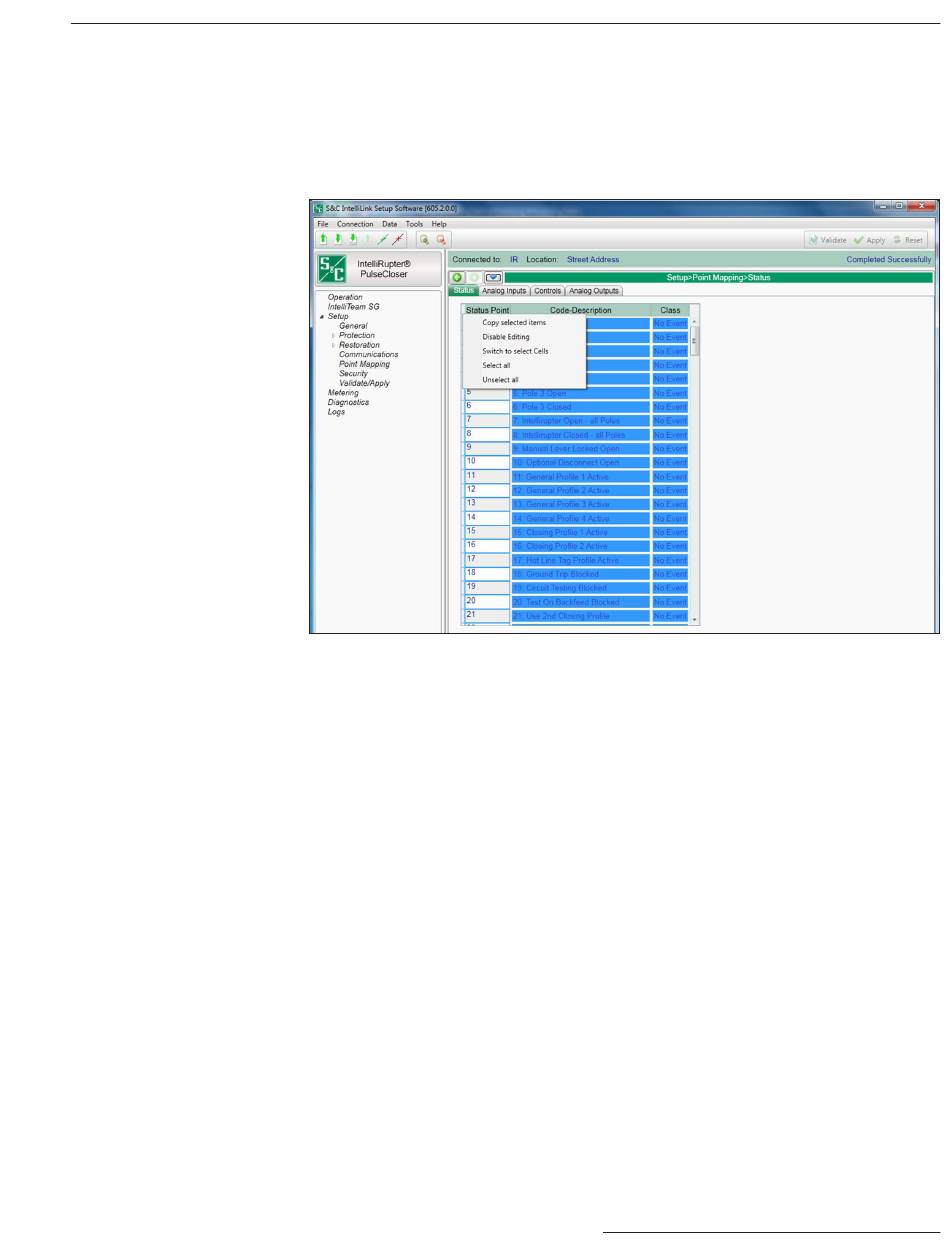This screenshot has width=950, height=1260.
Task: Click the green magnifier toolbar icon
Action: [424, 239]
